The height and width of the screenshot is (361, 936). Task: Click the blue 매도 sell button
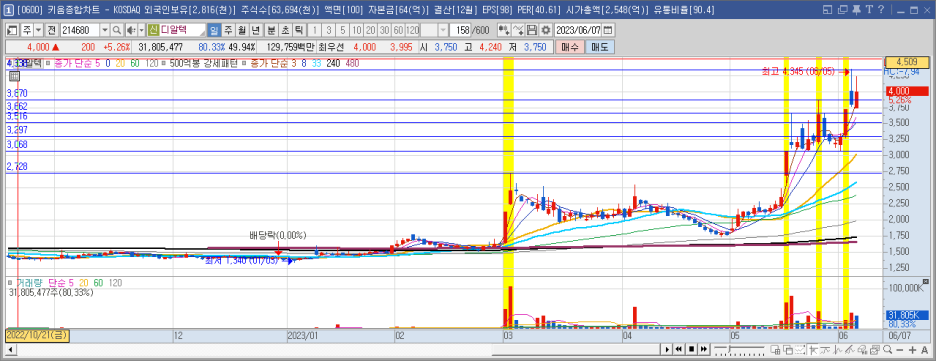(x=599, y=47)
